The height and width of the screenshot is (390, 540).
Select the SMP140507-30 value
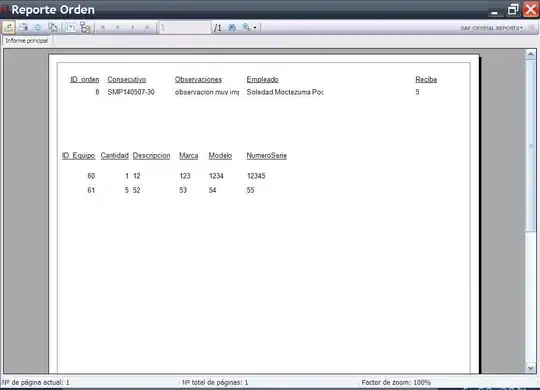131,92
